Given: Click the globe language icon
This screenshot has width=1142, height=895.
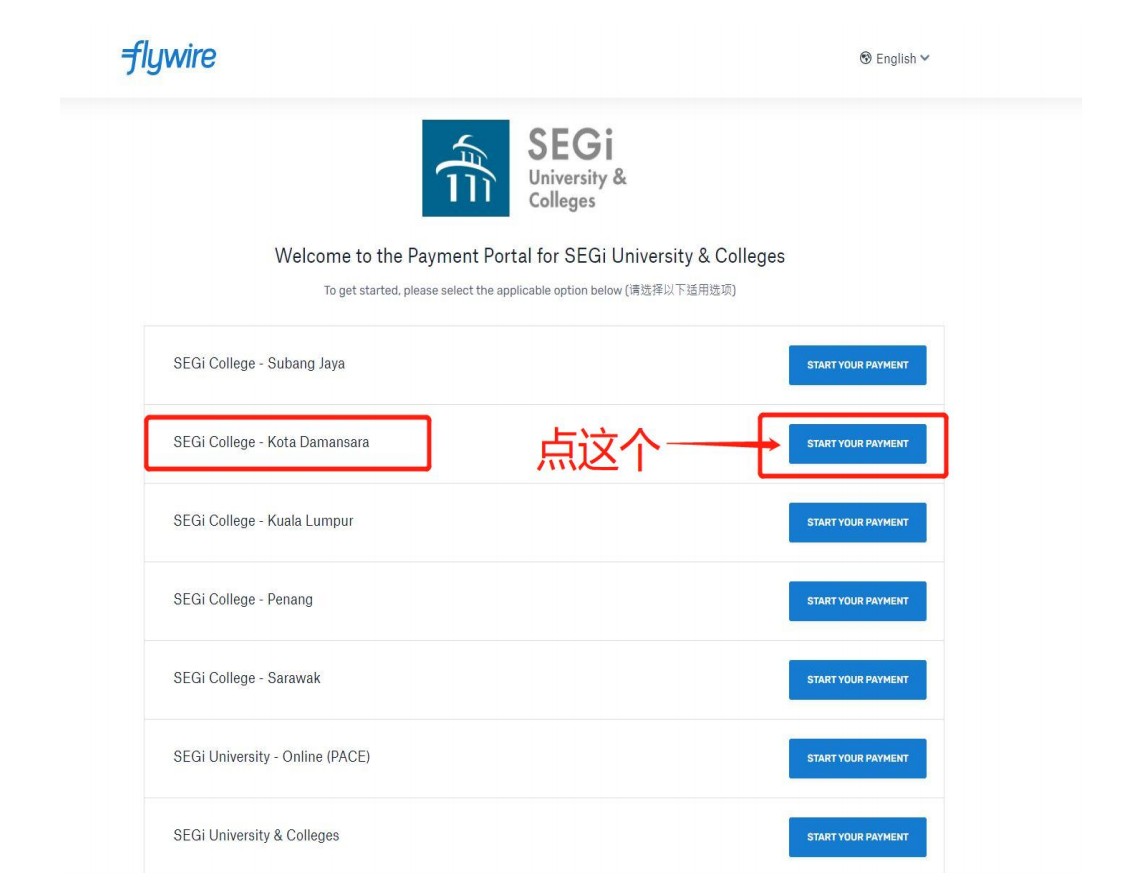Looking at the screenshot, I should (x=865, y=58).
